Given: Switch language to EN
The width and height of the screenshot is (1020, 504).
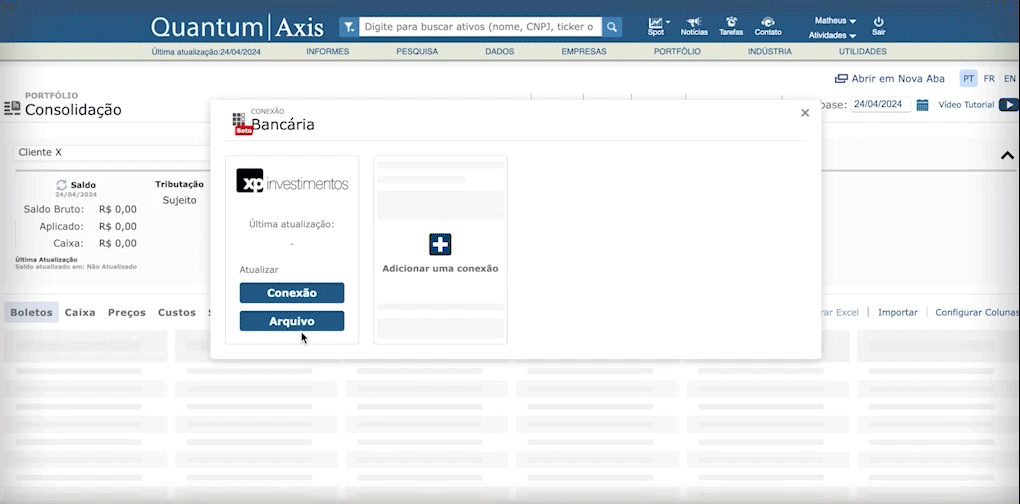Looking at the screenshot, I should click(x=1009, y=79).
